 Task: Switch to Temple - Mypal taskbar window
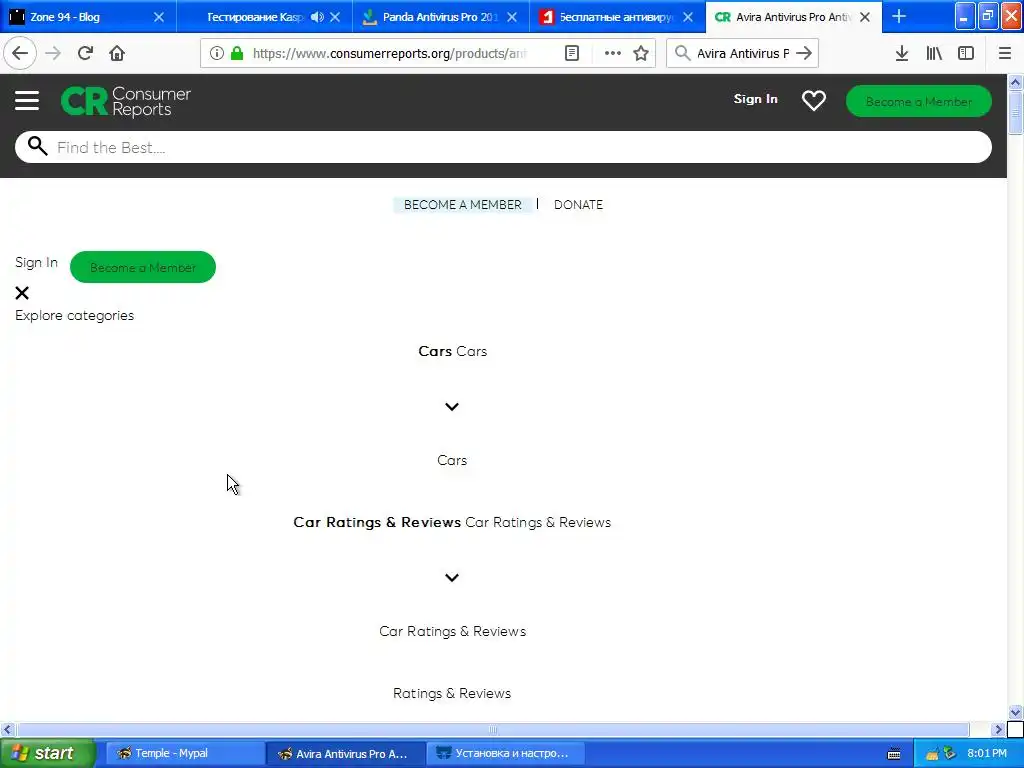[x=184, y=753]
